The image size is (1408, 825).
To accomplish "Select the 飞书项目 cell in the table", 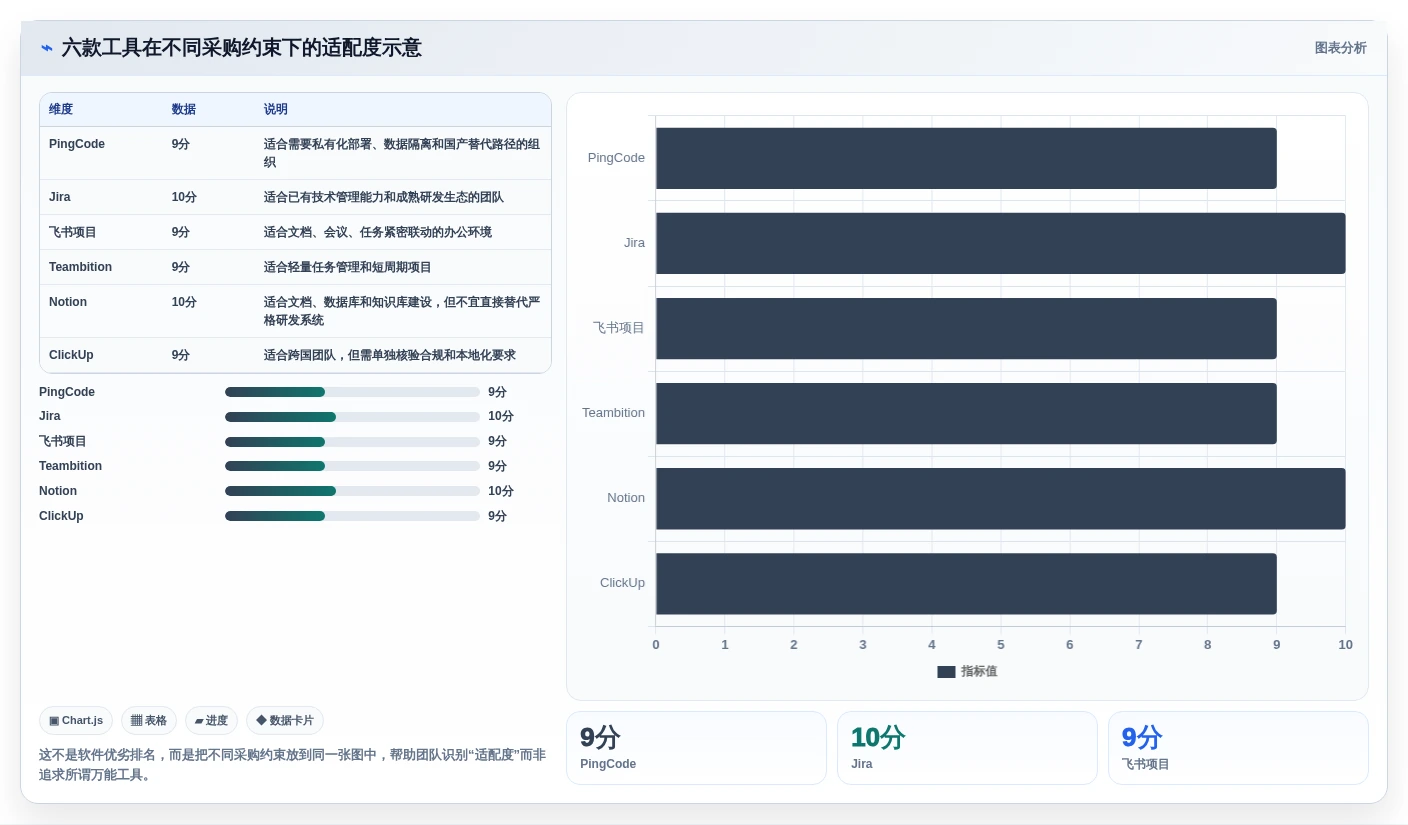I will (x=73, y=232).
